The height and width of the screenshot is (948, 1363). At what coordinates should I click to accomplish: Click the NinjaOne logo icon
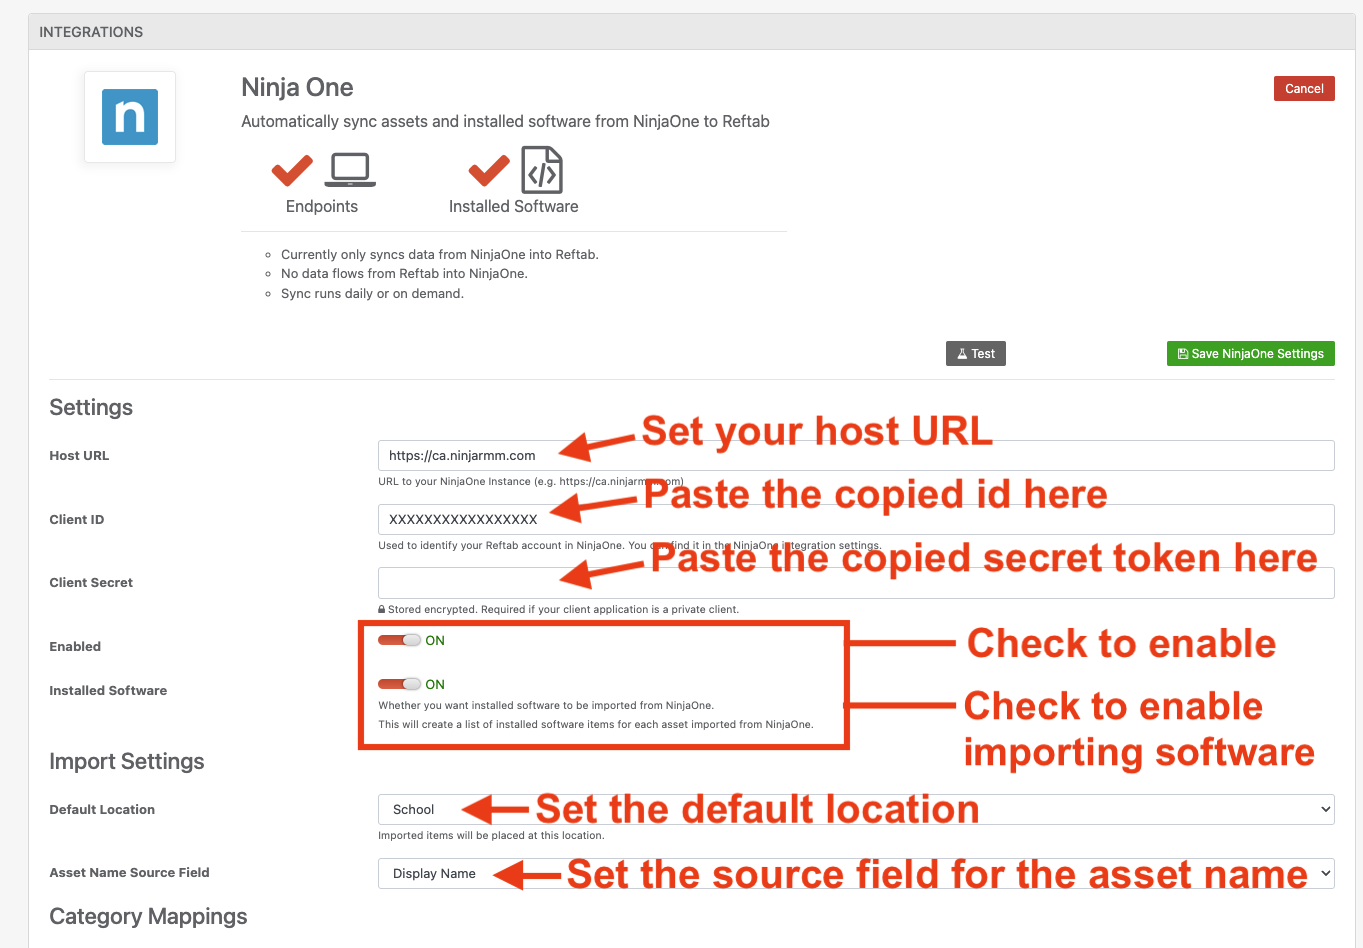(130, 117)
